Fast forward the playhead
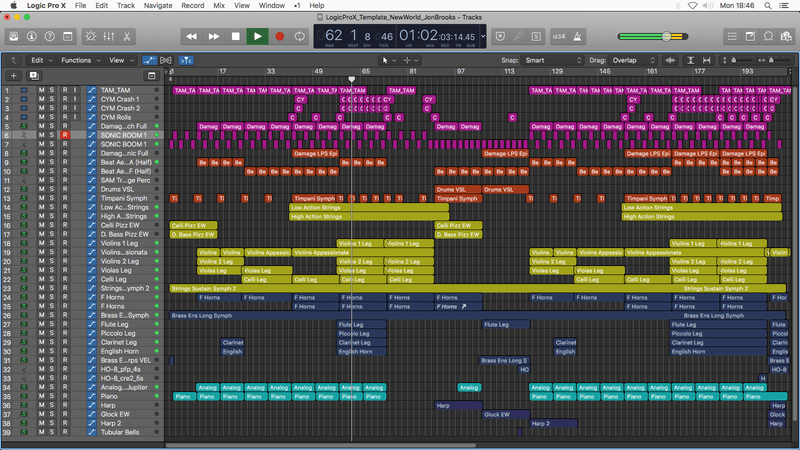This screenshot has width=800, height=450. point(213,37)
